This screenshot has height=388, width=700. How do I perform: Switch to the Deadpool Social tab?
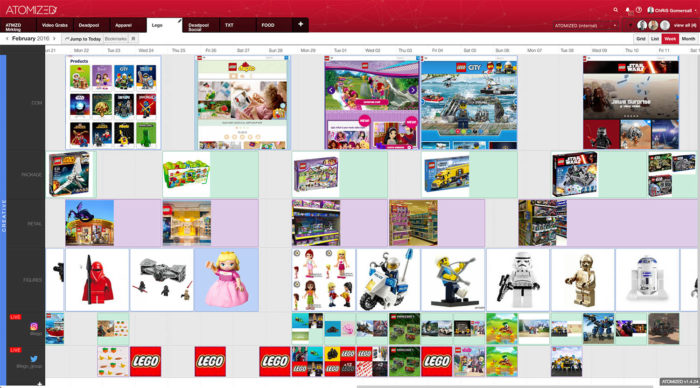point(201,26)
